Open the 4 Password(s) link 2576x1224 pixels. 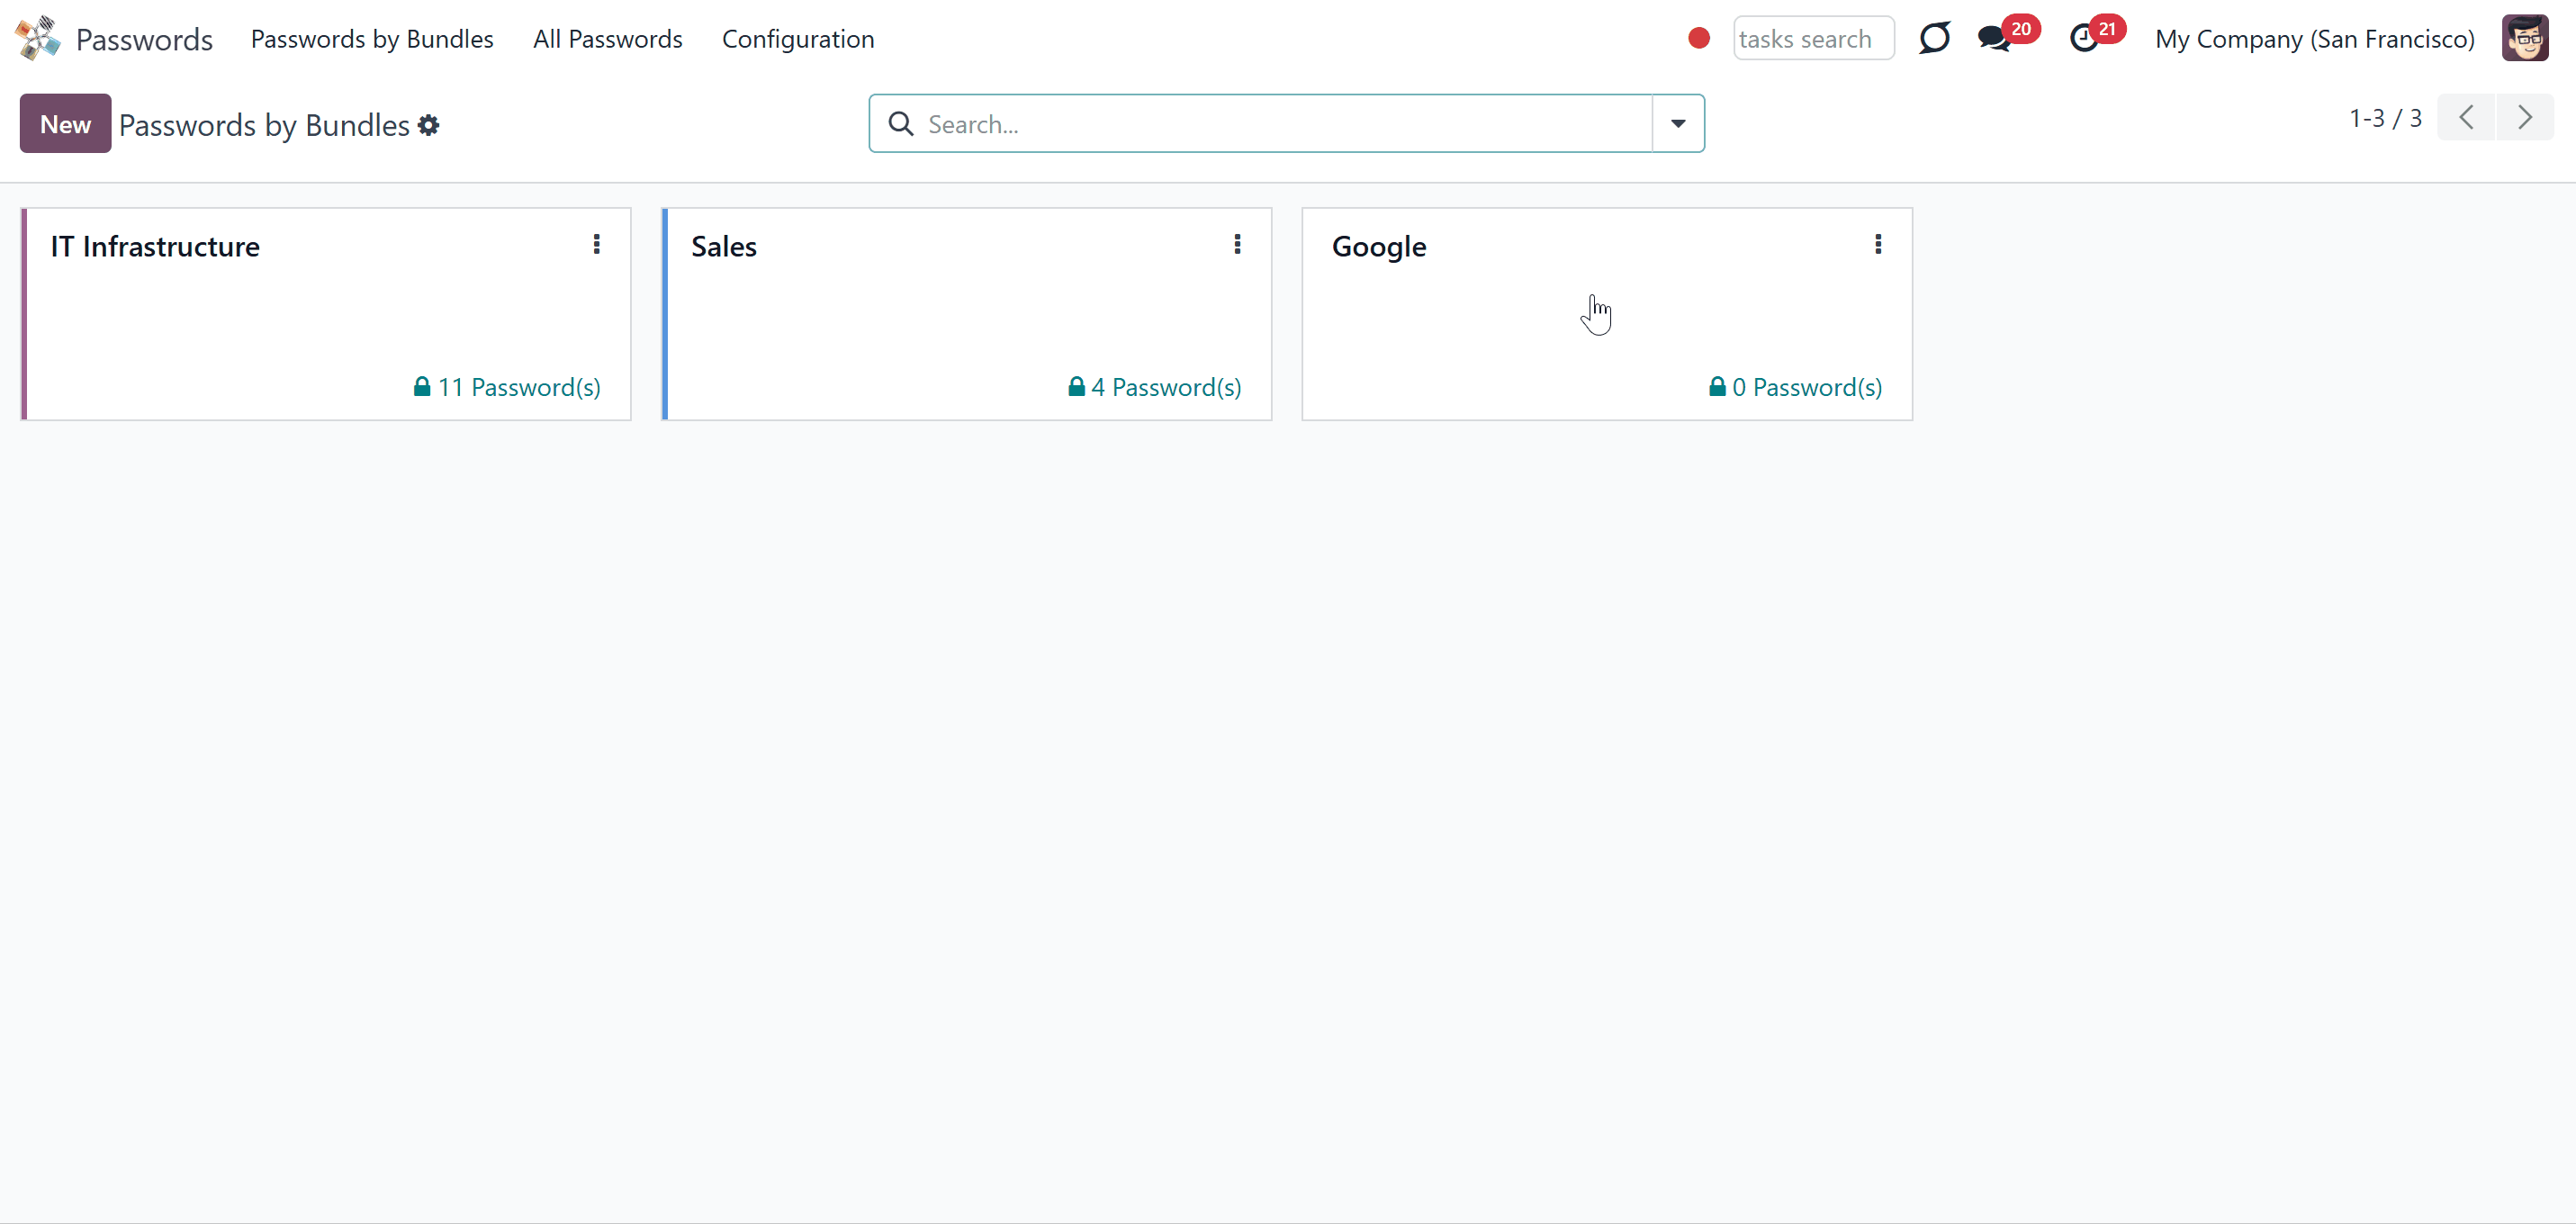click(1155, 388)
